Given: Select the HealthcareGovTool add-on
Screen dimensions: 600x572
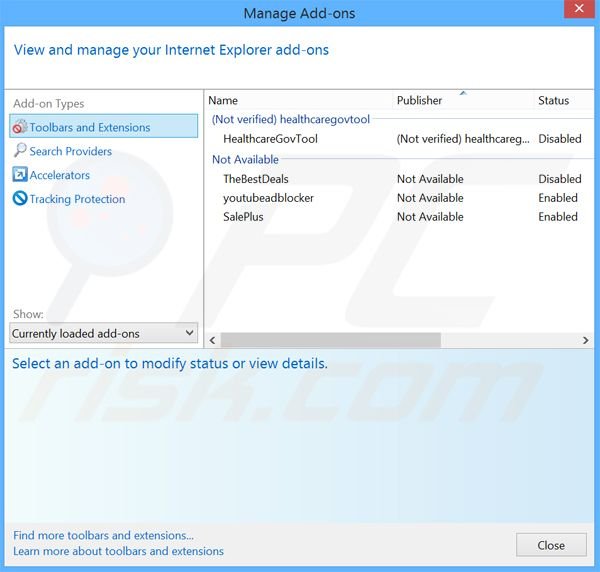Looking at the screenshot, I should tap(270, 139).
